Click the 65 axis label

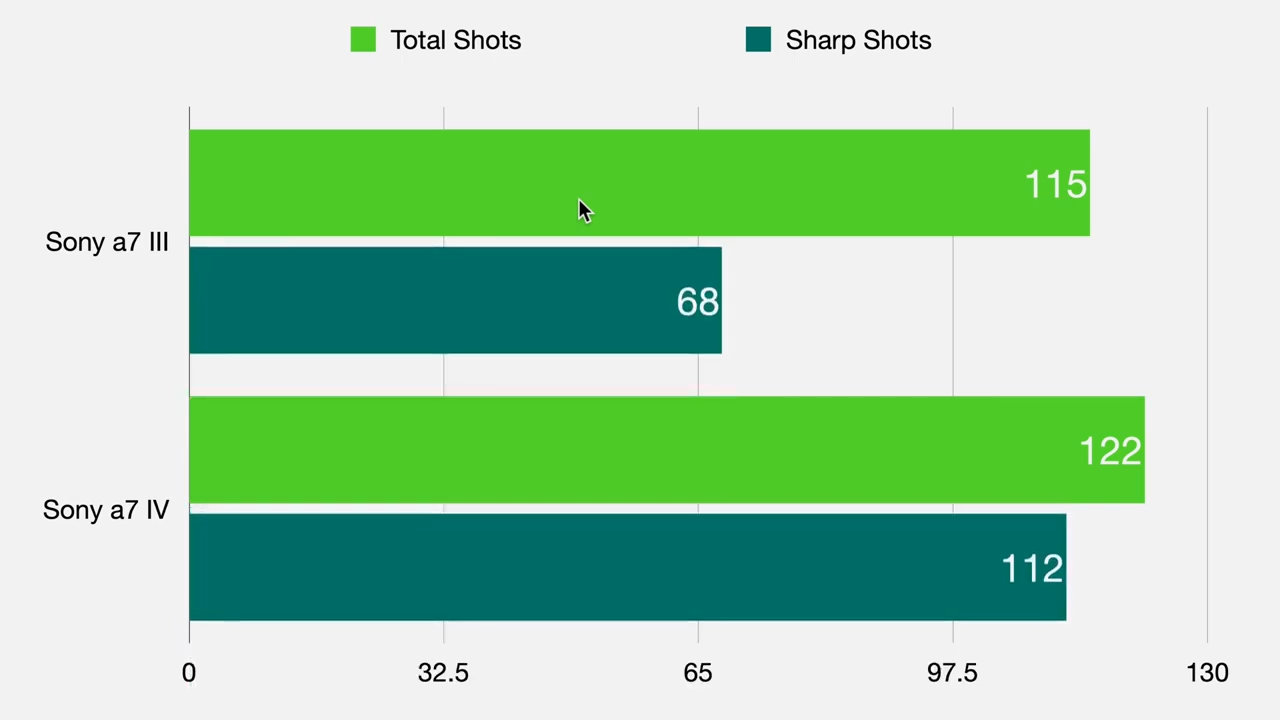pyautogui.click(x=698, y=673)
